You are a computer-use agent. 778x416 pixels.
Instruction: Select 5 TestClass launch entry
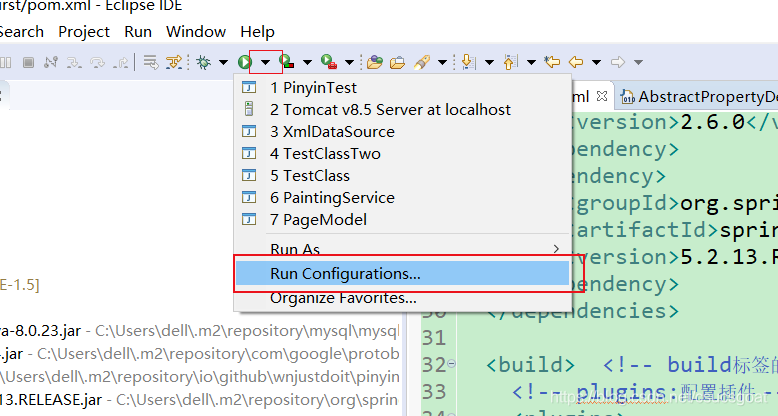402,175
